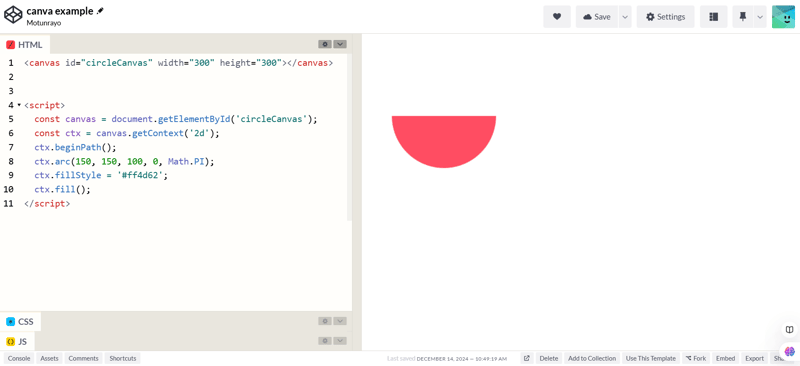Open the user avatar menu
This screenshot has height=366, width=800.
coord(783,17)
